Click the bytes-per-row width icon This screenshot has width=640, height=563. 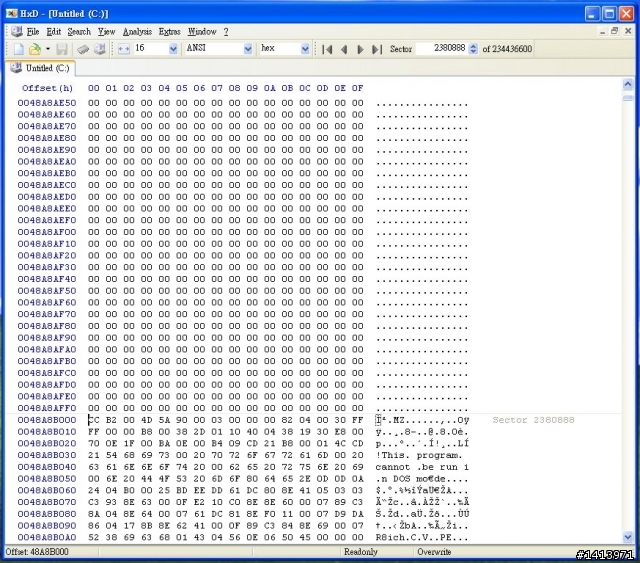[124, 49]
